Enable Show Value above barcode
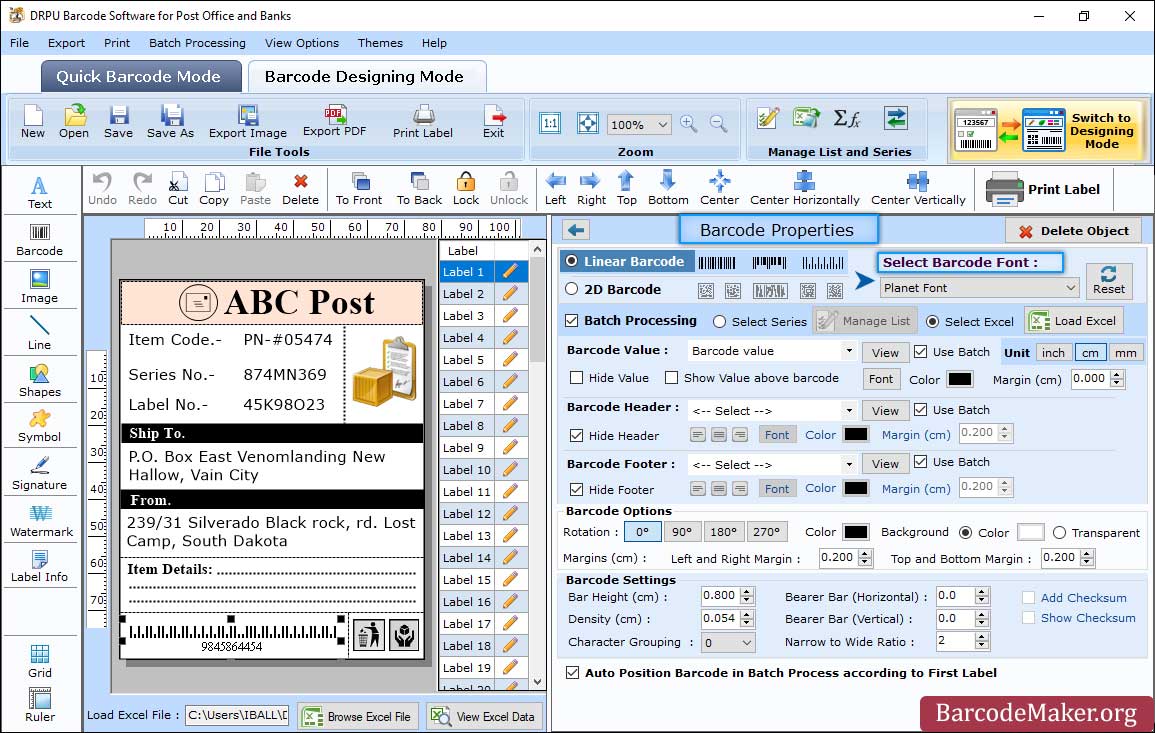 tap(671, 378)
